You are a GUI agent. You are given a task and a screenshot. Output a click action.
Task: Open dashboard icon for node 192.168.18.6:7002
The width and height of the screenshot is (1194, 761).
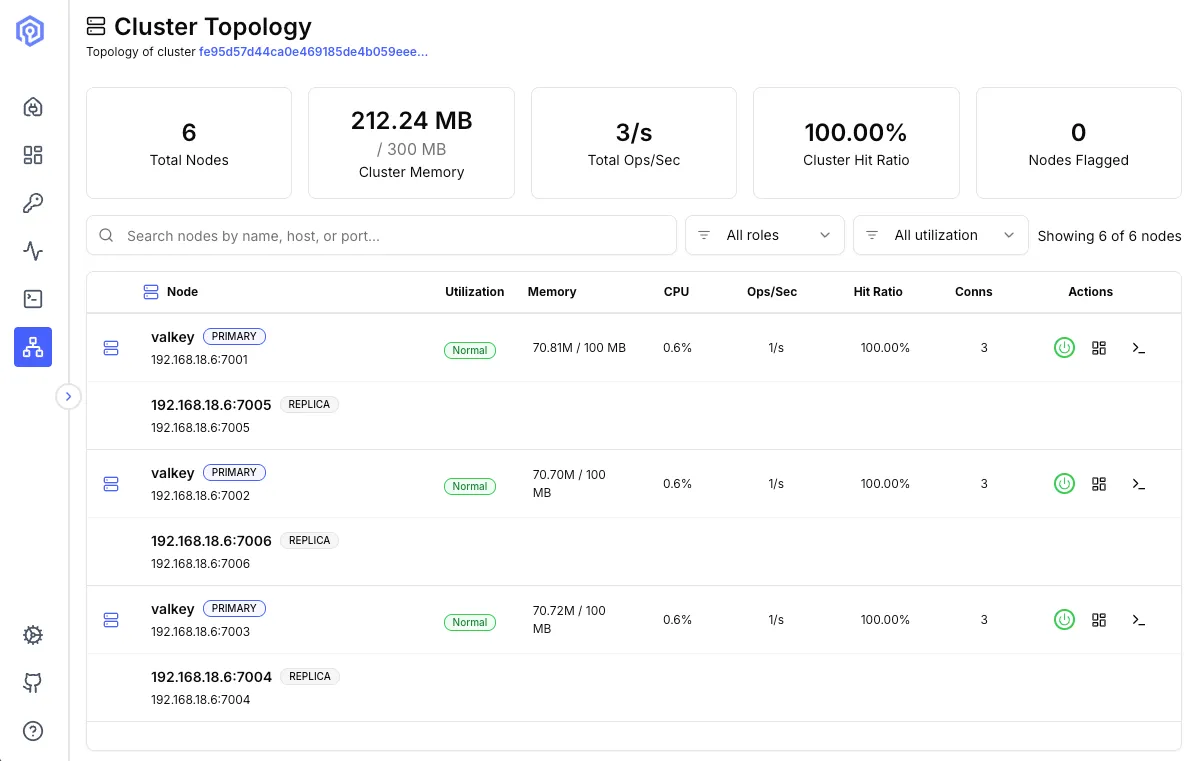tap(1099, 484)
